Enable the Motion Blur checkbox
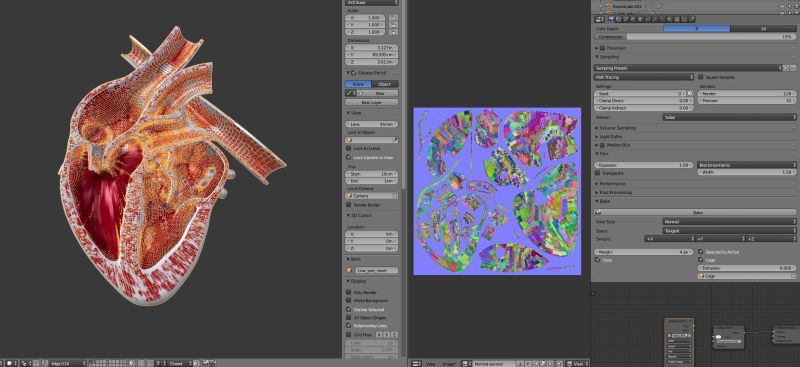Image resolution: width=800 pixels, height=367 pixels. [x=603, y=145]
